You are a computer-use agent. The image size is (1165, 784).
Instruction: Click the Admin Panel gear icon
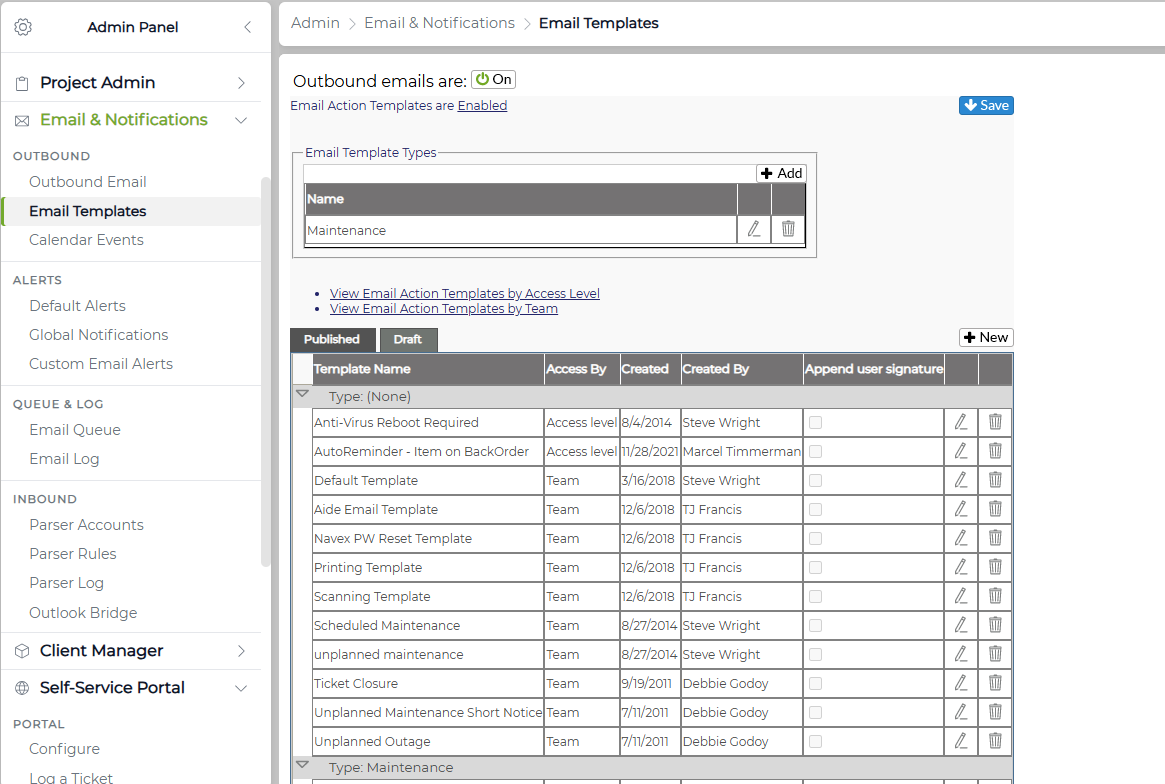point(23,27)
